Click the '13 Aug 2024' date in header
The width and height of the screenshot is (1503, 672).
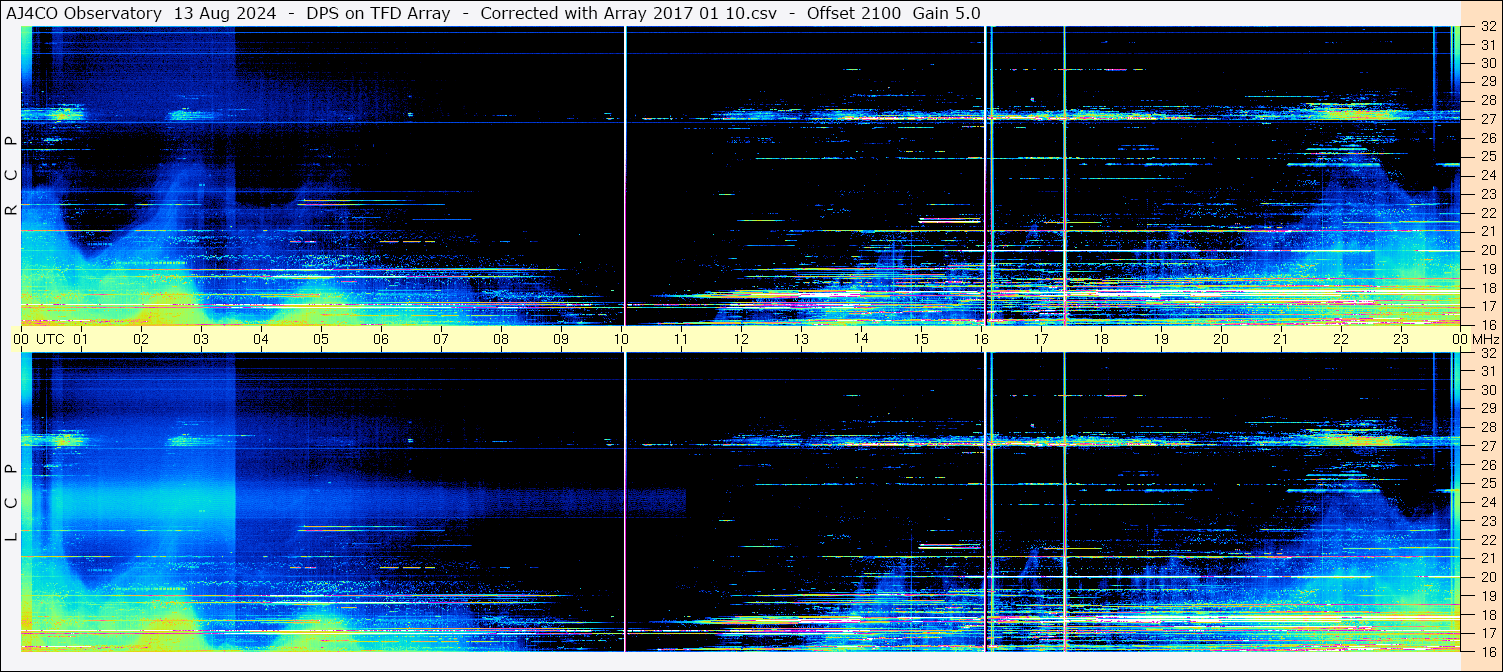pyautogui.click(x=225, y=14)
